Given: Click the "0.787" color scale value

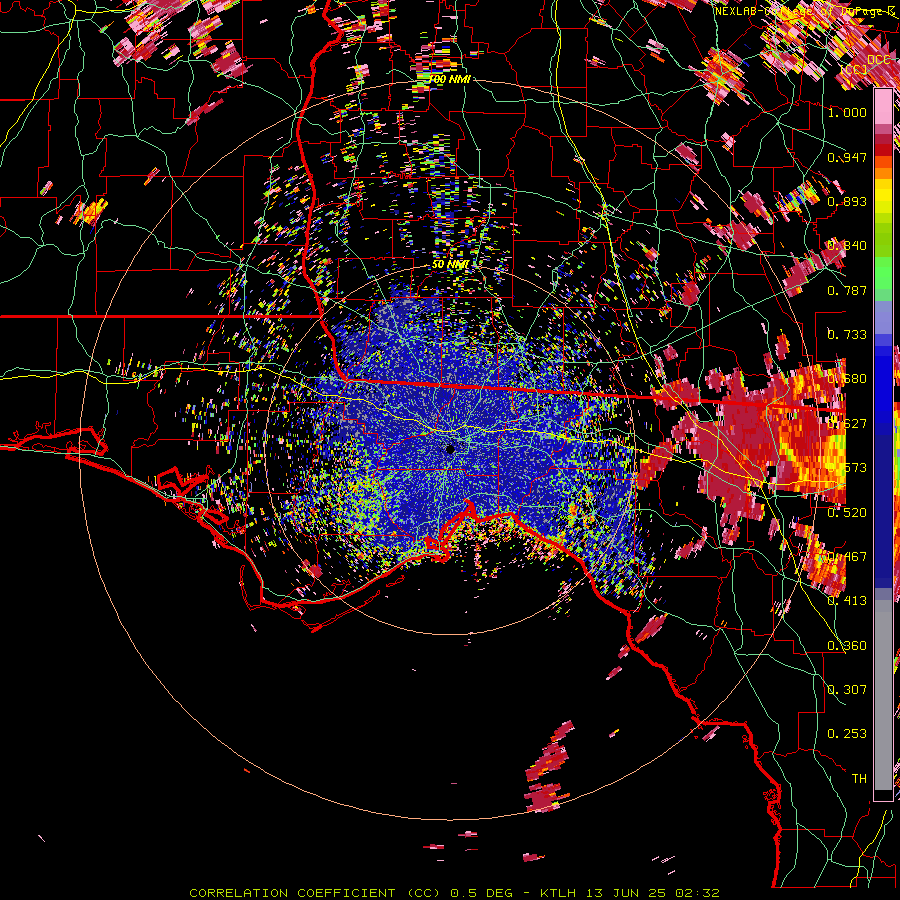Looking at the screenshot, I should 847,290.
